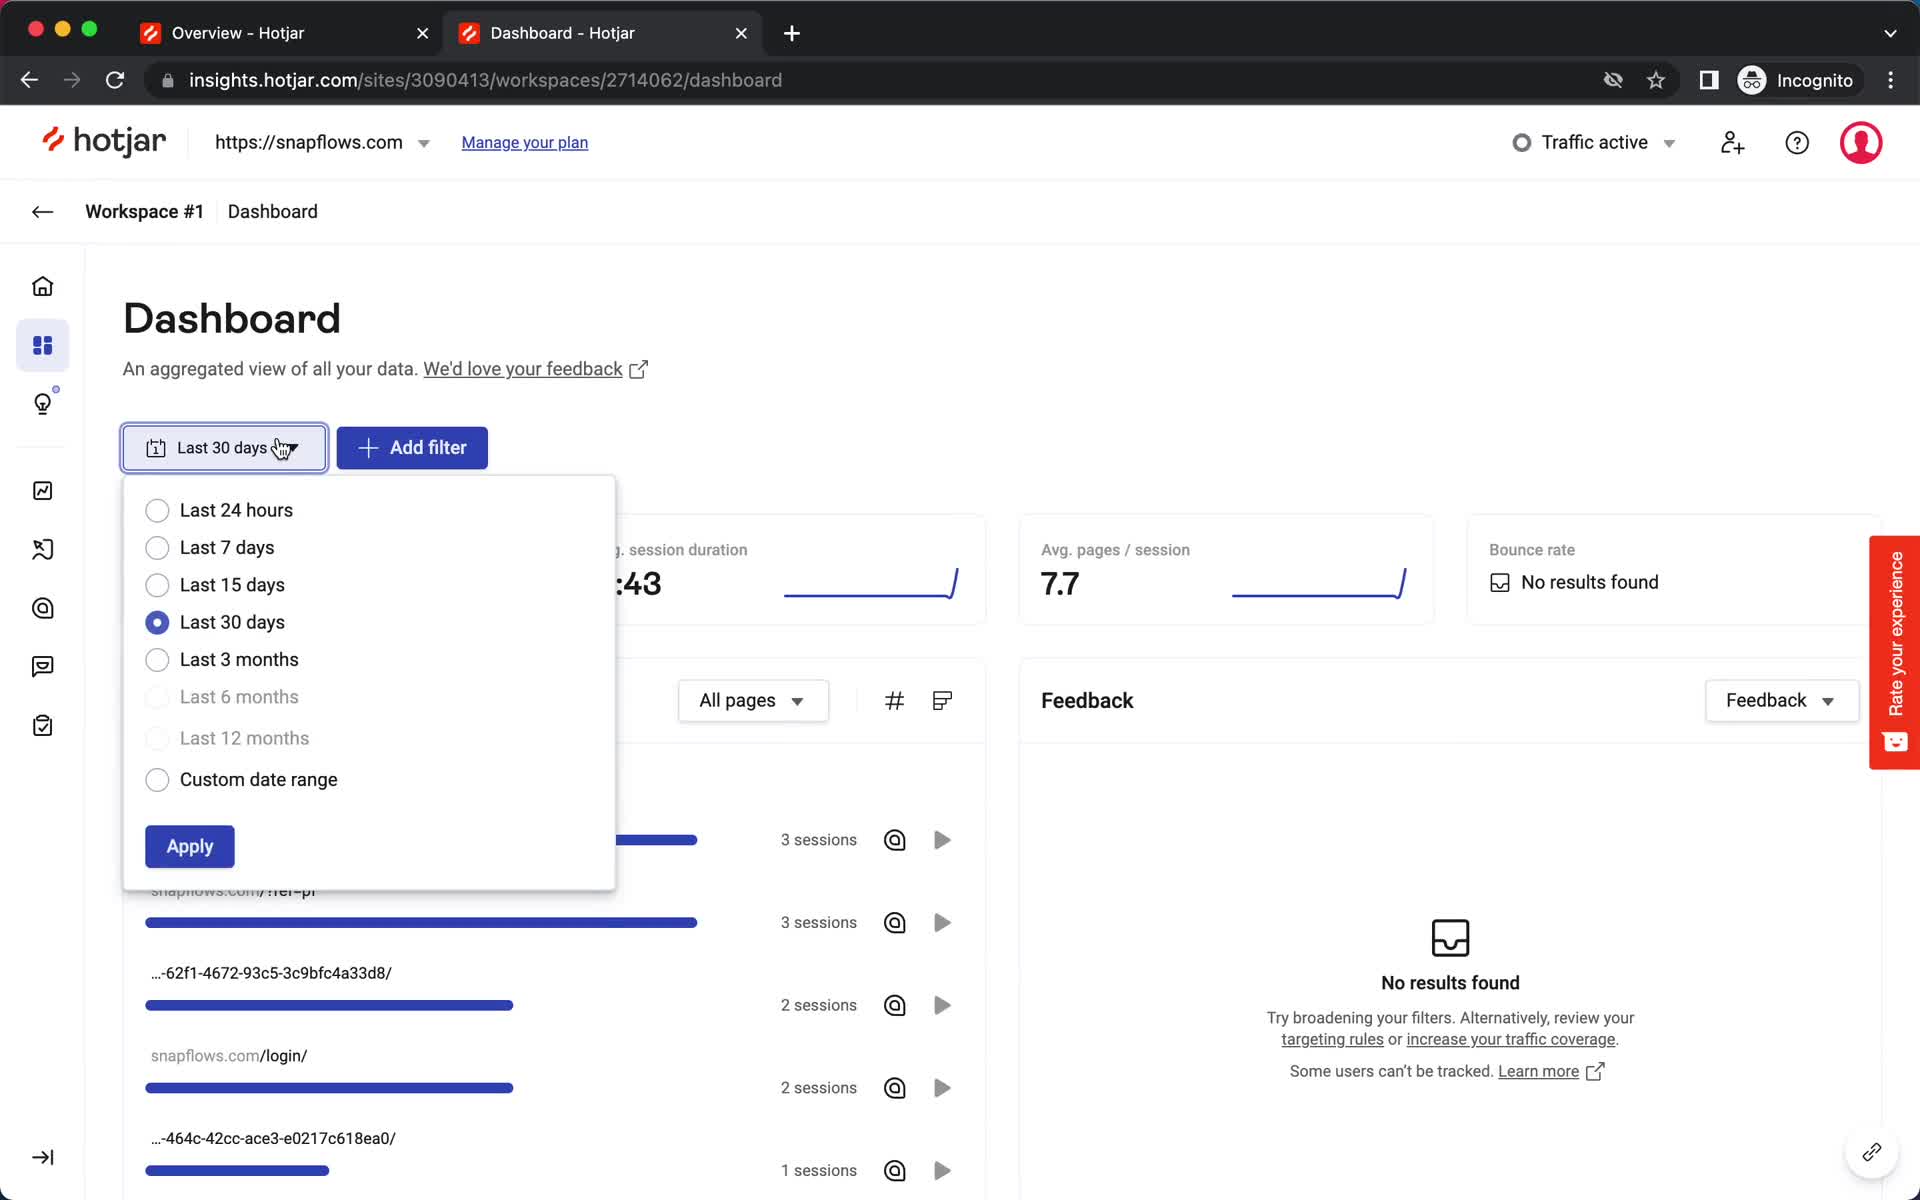Expand the Last 30 days date picker
1920x1200 pixels.
pos(223,447)
